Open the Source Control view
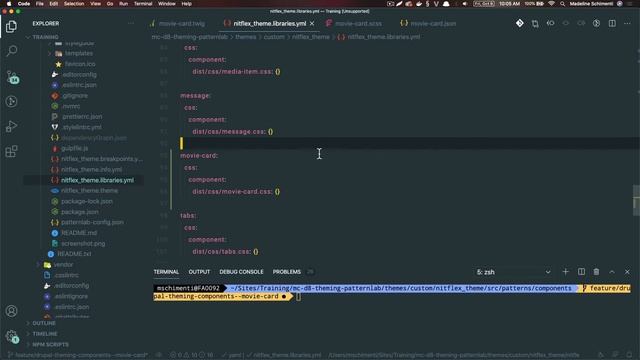This screenshot has height=360, width=640. click(x=12, y=76)
